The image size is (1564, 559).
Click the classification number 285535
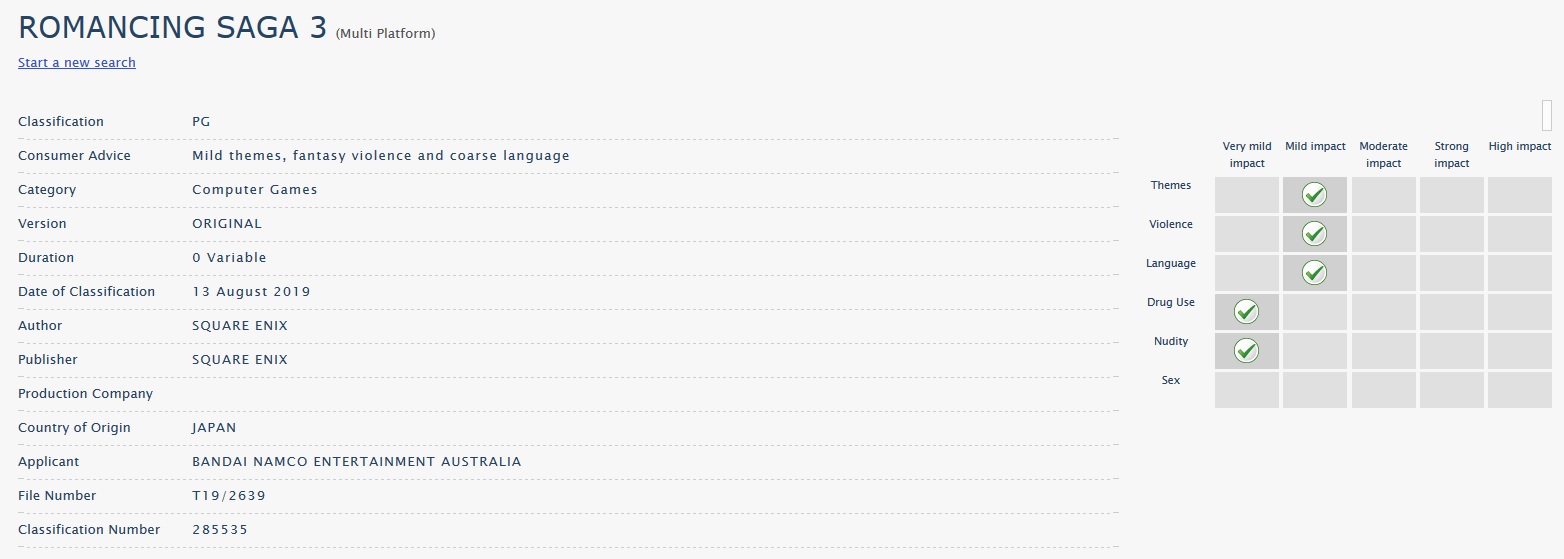pos(220,530)
